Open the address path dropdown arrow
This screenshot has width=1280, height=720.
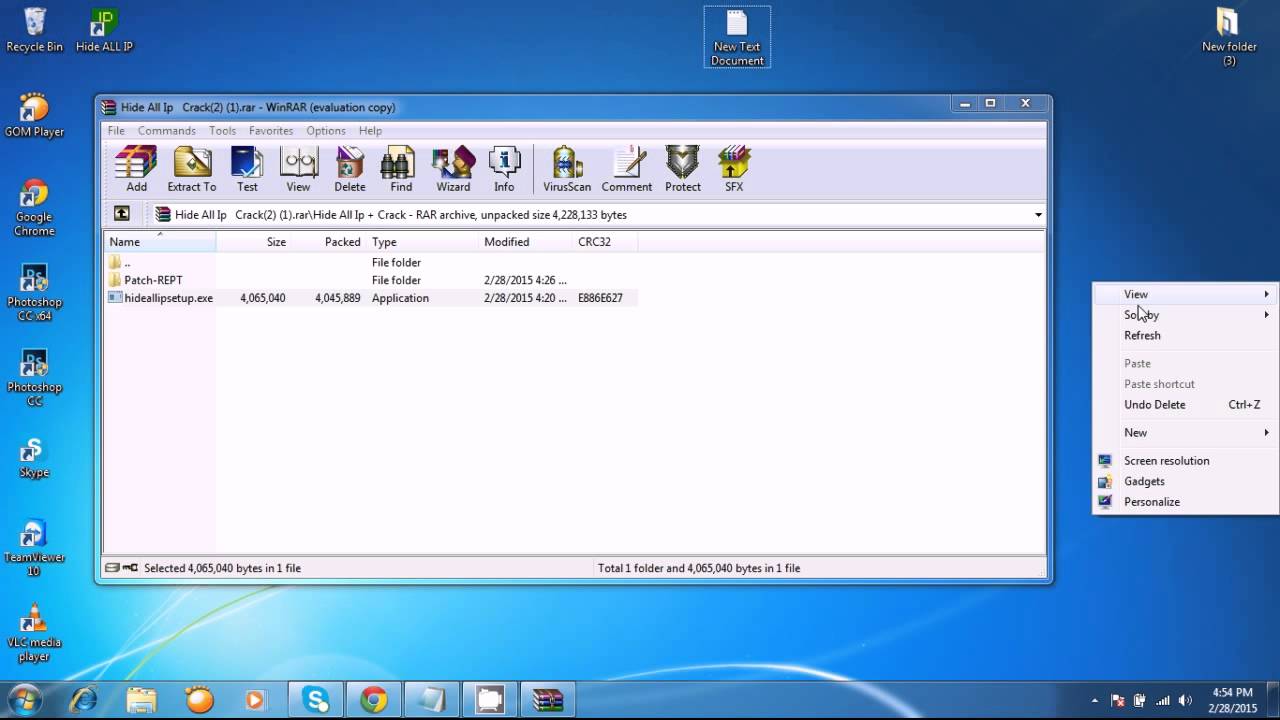1038,214
